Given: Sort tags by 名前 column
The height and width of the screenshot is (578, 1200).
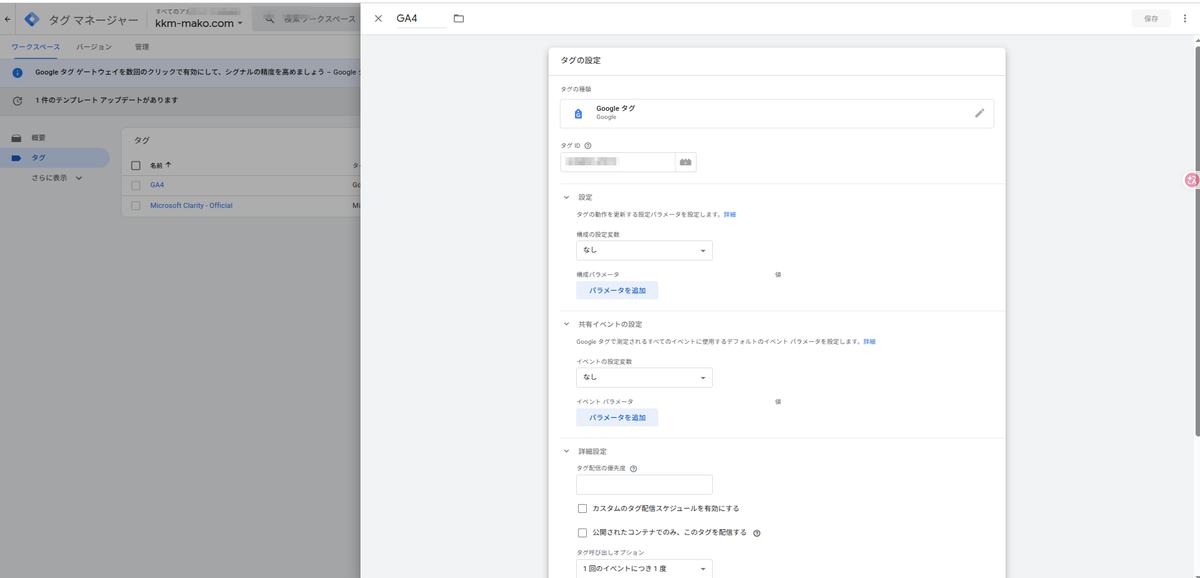Looking at the screenshot, I should (160, 165).
